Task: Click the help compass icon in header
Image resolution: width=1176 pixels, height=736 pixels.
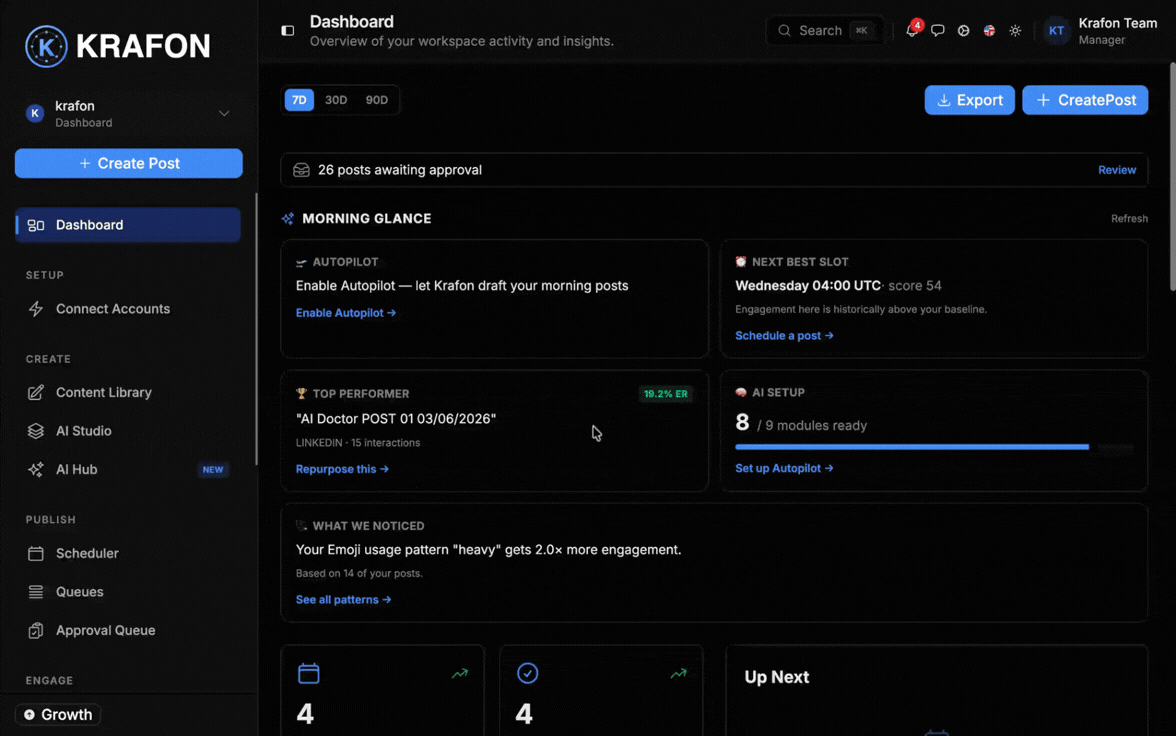Action: click(x=964, y=31)
